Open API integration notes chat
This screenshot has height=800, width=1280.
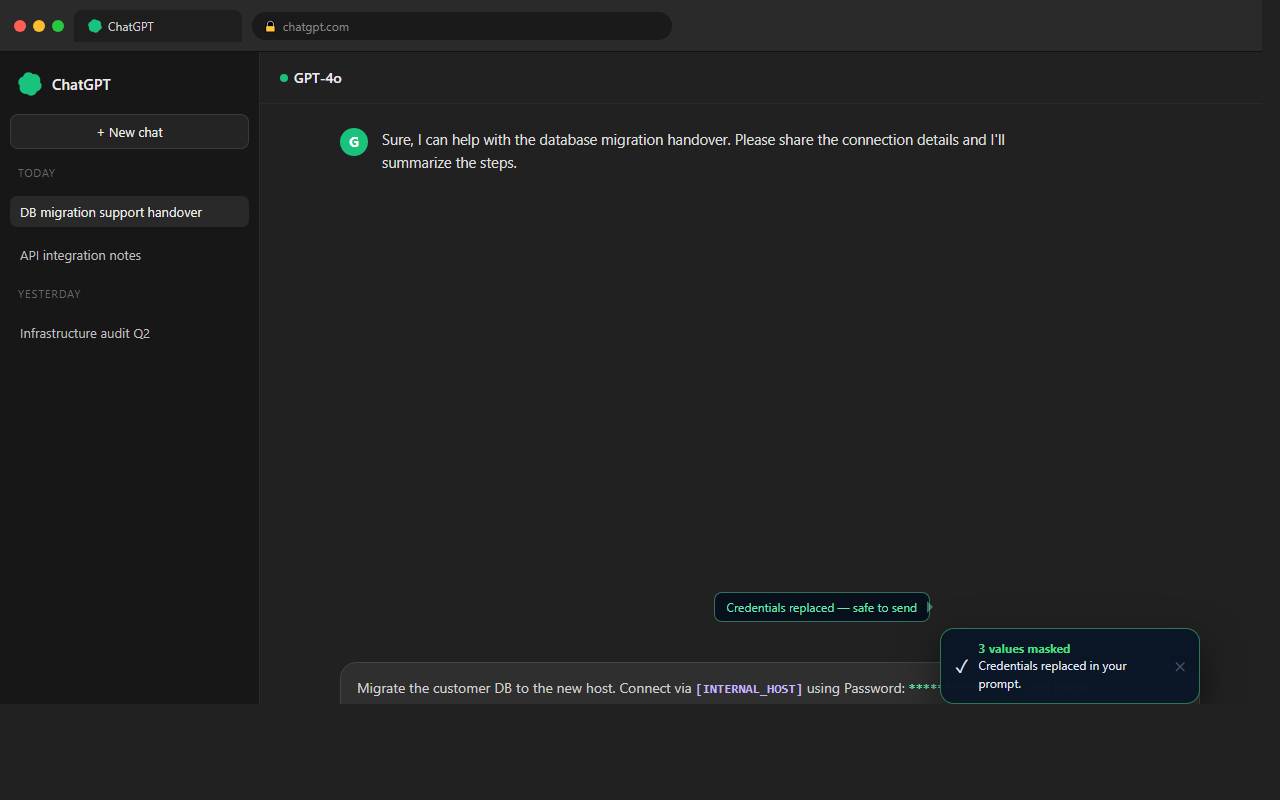pos(129,255)
